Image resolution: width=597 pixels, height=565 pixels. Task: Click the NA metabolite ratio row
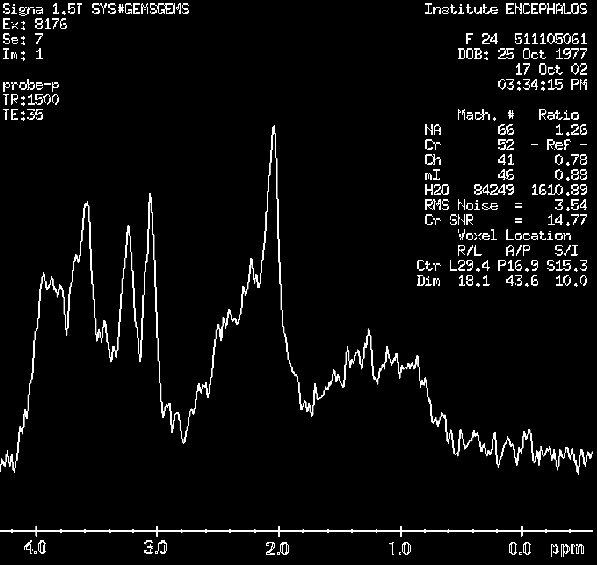click(x=506, y=130)
